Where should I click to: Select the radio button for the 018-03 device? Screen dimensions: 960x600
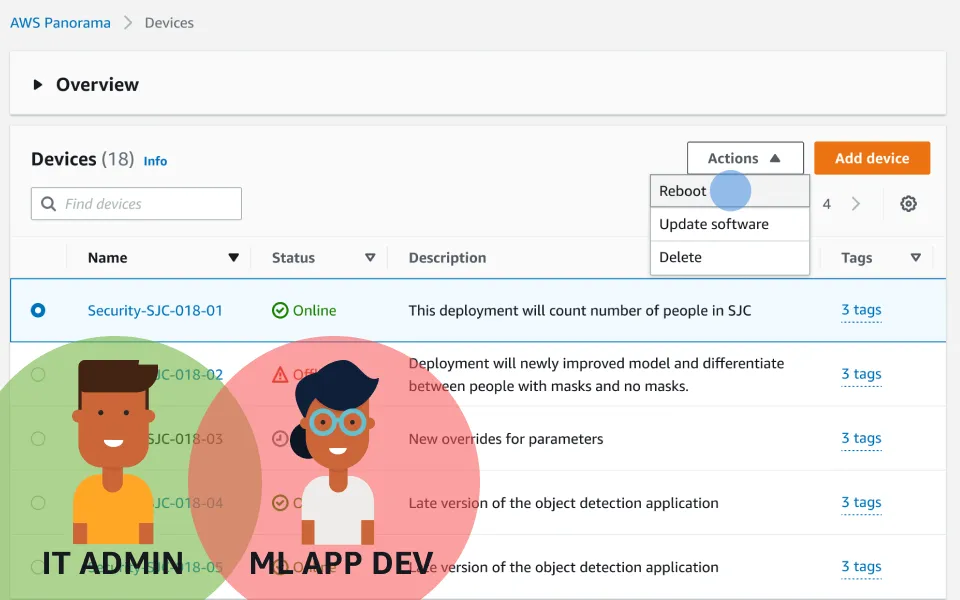click(x=38, y=438)
